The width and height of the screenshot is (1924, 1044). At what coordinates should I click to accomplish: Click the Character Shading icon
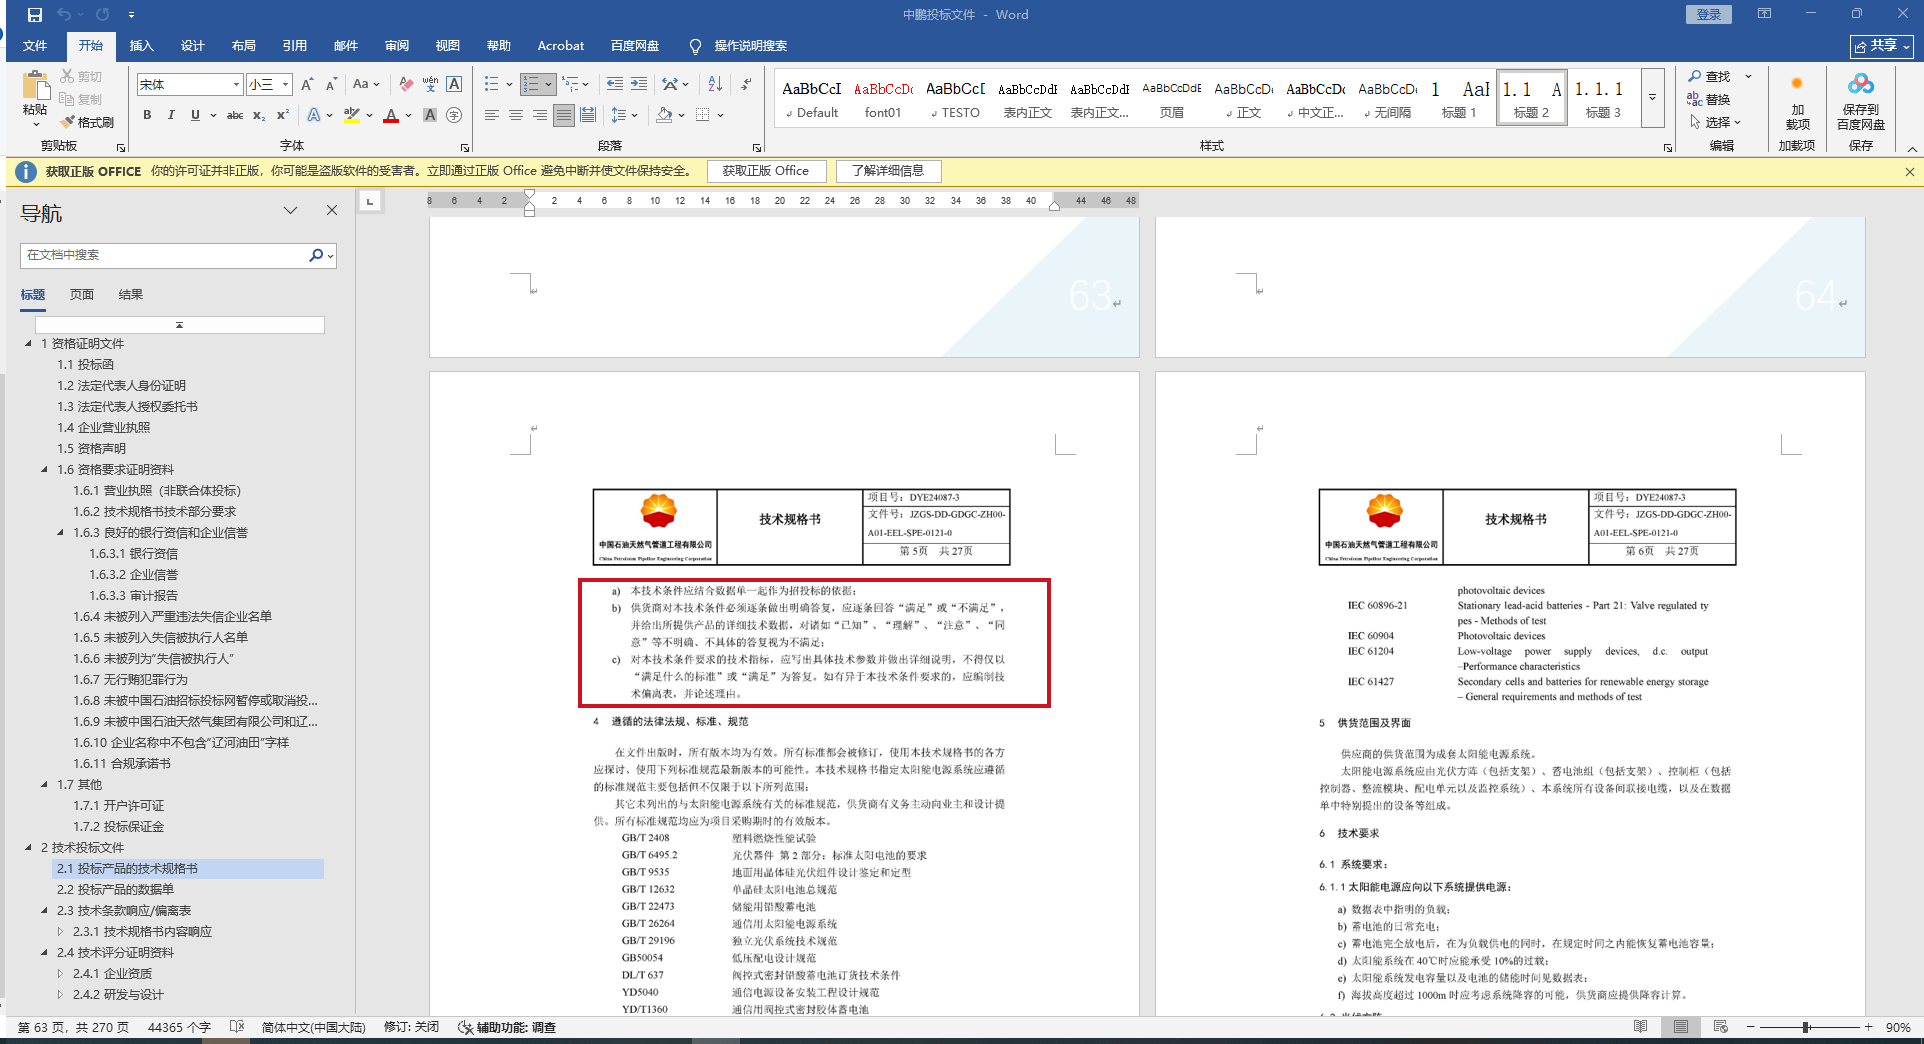[430, 116]
